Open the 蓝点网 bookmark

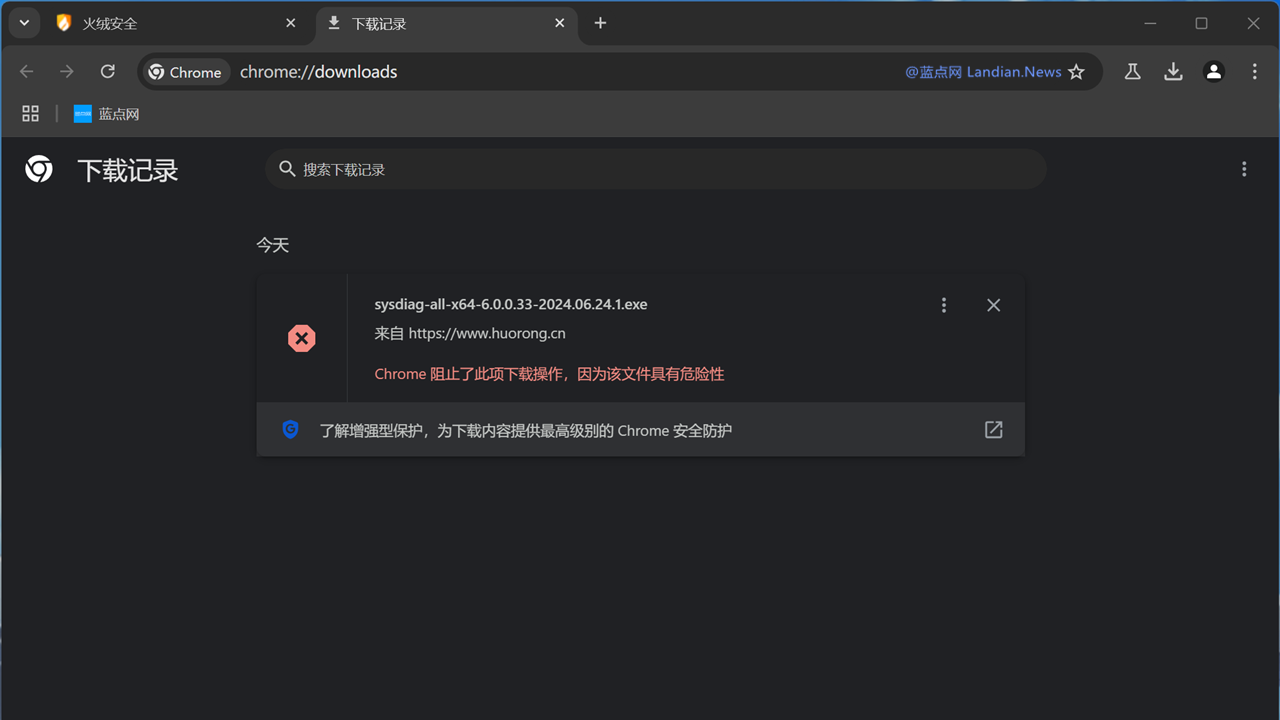tap(107, 114)
